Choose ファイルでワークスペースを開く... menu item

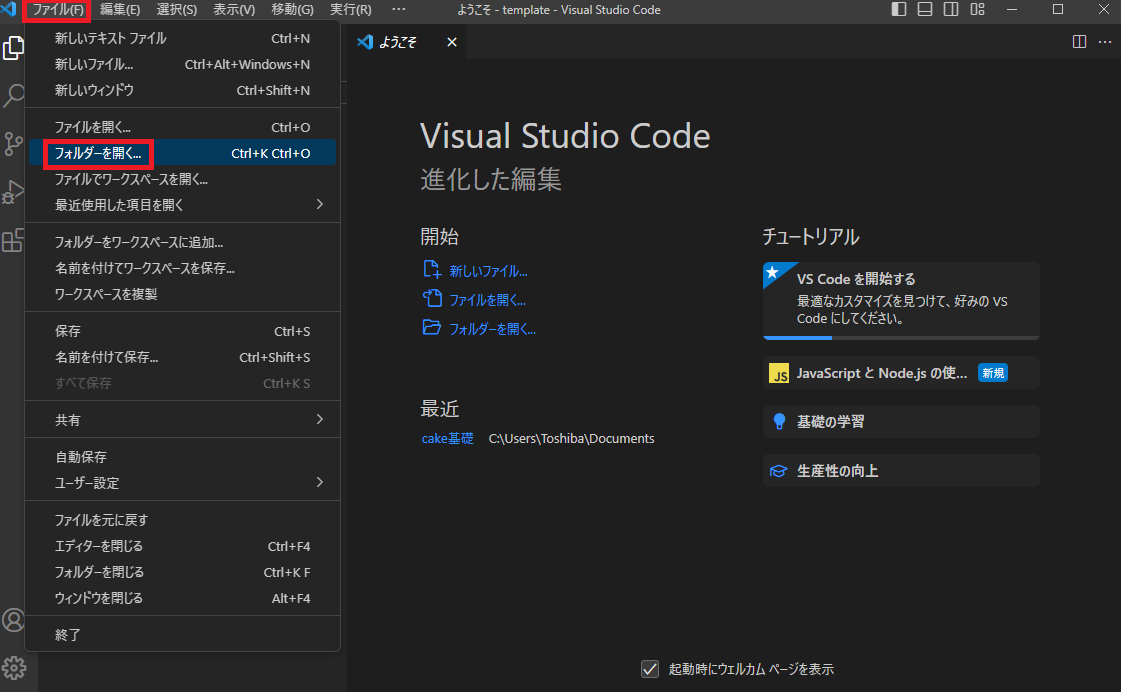[x=182, y=179]
